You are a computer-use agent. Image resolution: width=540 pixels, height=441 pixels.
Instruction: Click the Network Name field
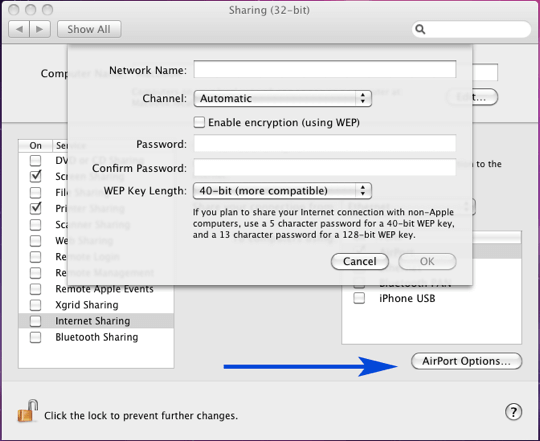coord(325,69)
